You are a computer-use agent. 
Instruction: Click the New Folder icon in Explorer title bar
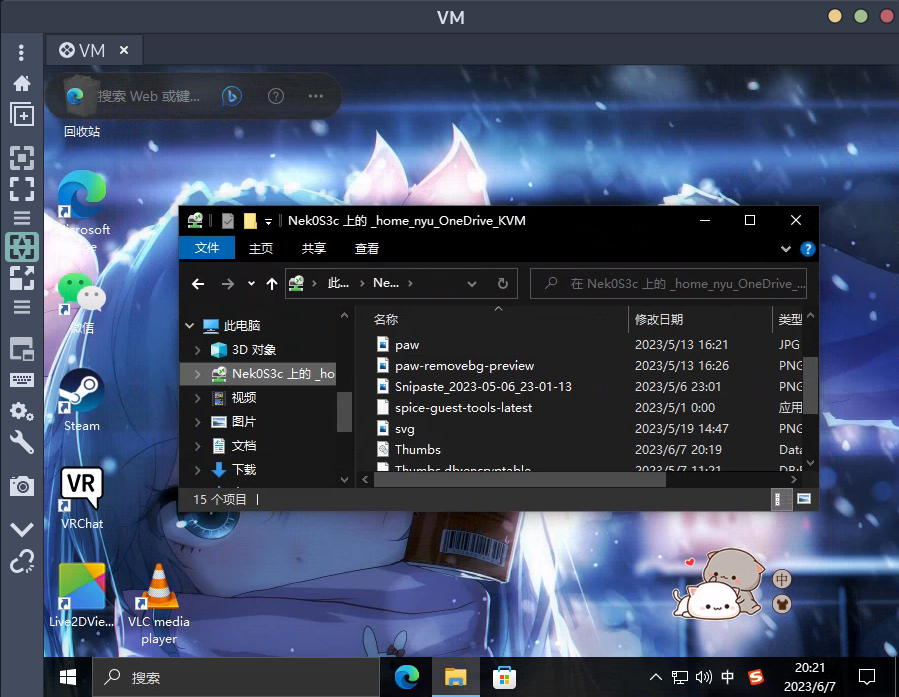250,221
